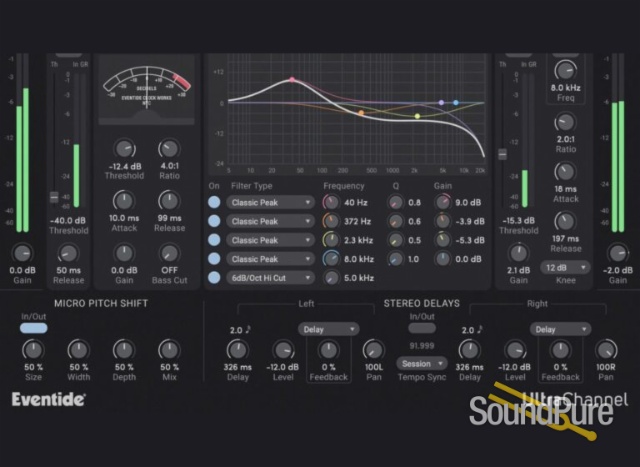Click the 2.1 dB Gain knob

pos(518,253)
